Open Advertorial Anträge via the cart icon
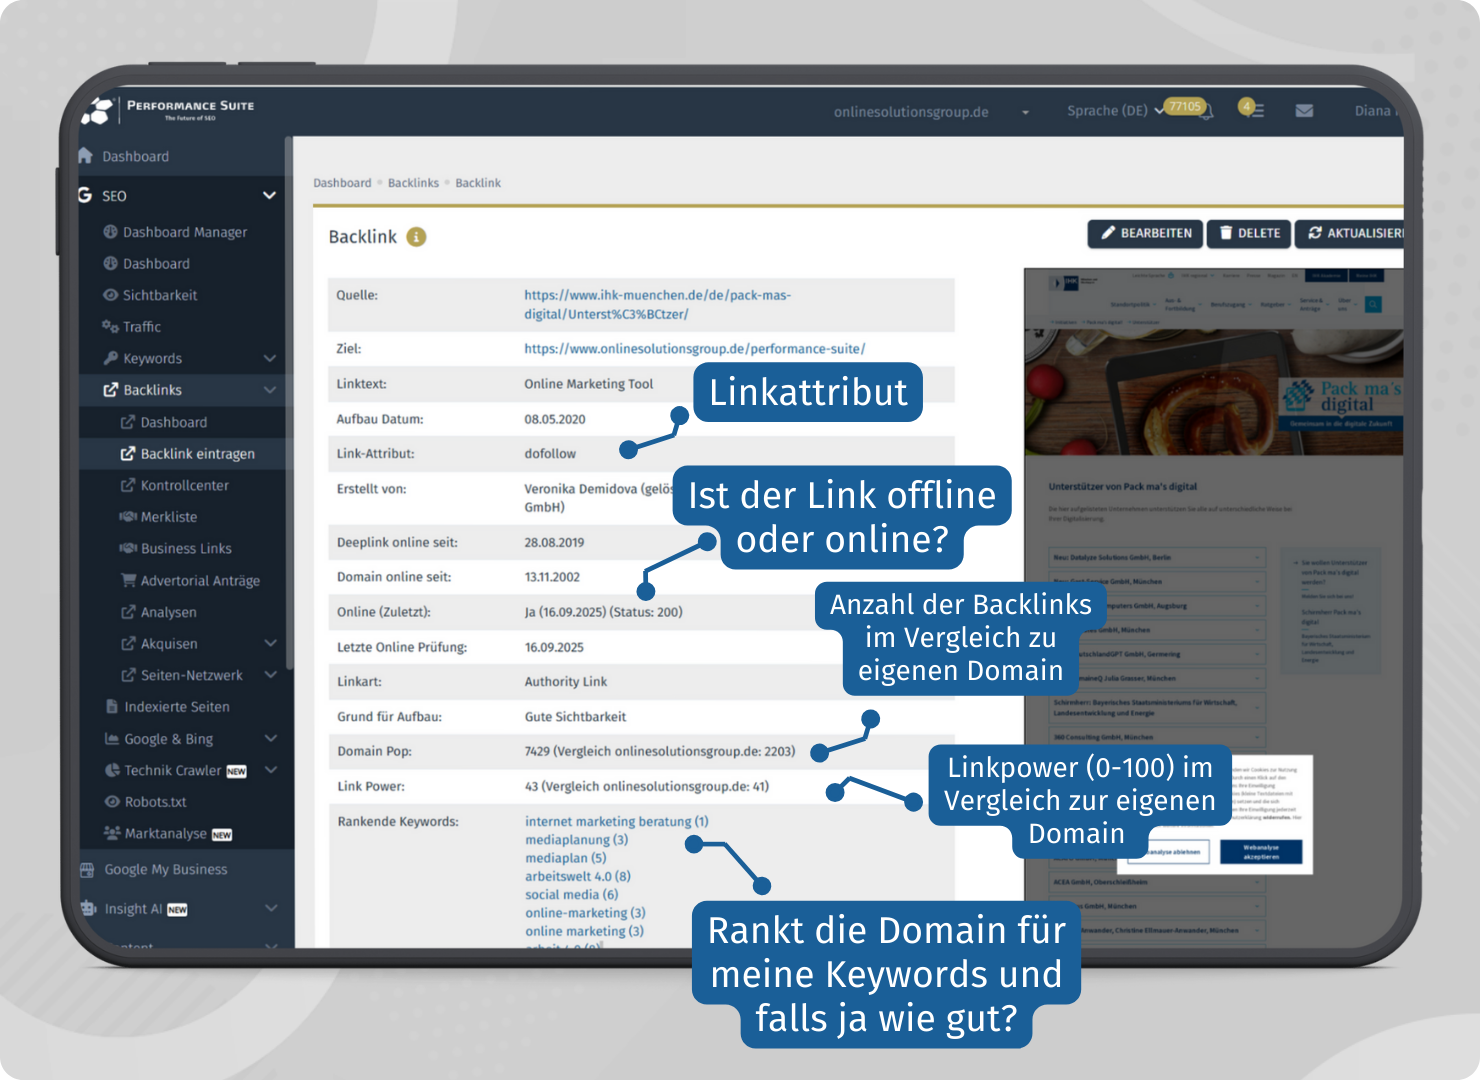Viewport: 1480px width, 1080px height. pyautogui.click(x=128, y=580)
